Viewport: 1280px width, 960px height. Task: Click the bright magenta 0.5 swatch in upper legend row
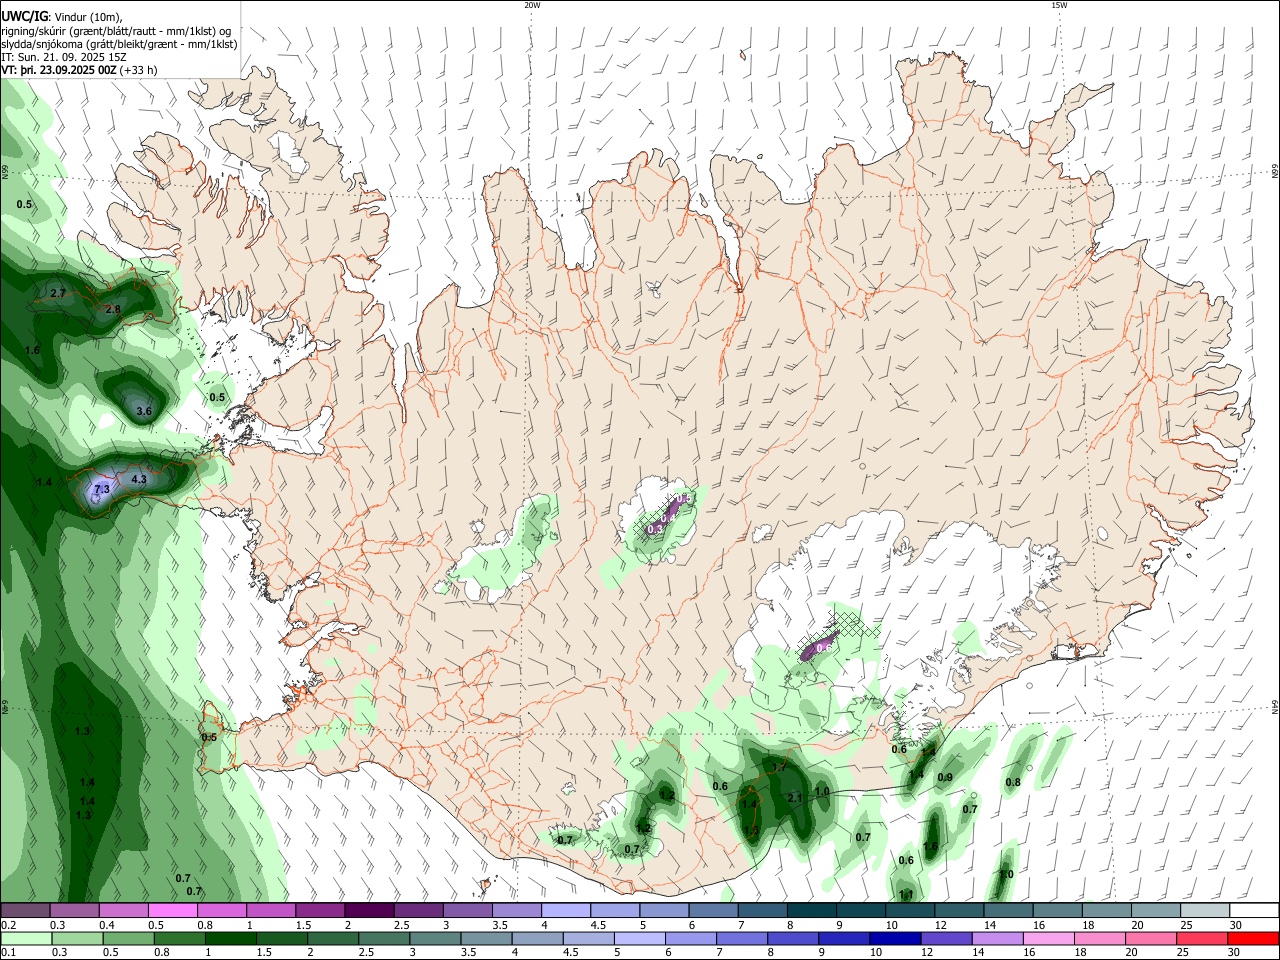click(x=173, y=910)
